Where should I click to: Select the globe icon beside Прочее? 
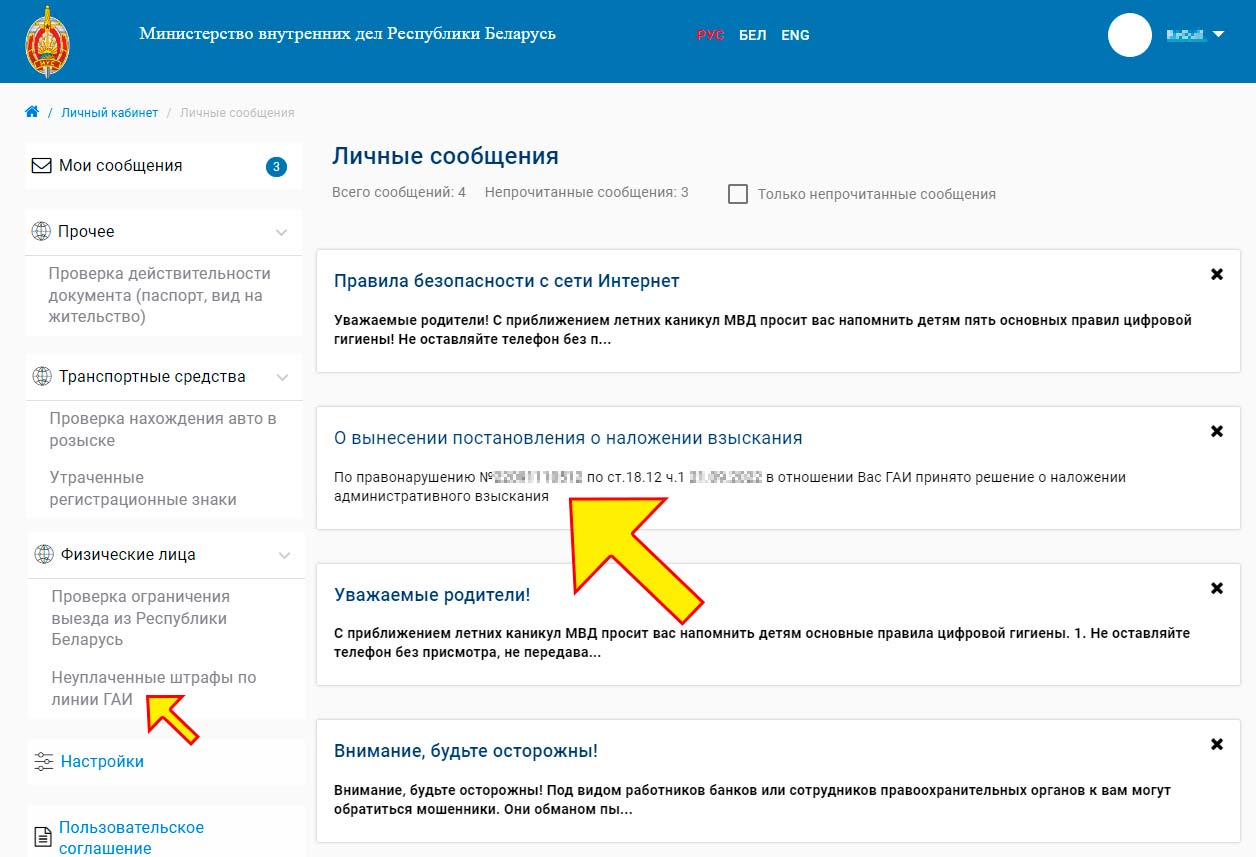pos(41,231)
